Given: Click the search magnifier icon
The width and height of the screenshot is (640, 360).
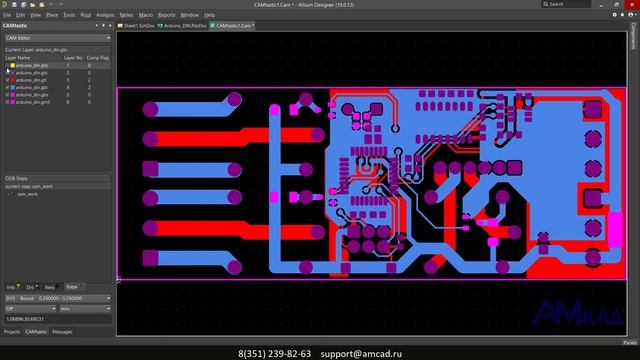Looking at the screenshot, I should (x=546, y=4).
